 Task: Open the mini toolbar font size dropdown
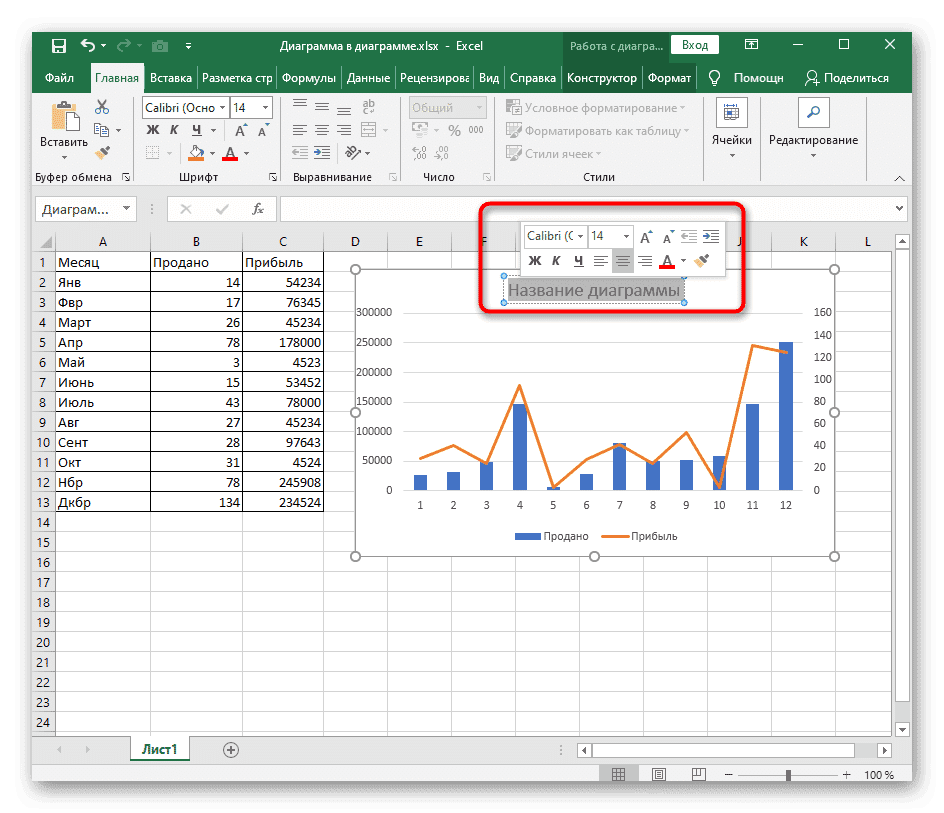point(625,236)
